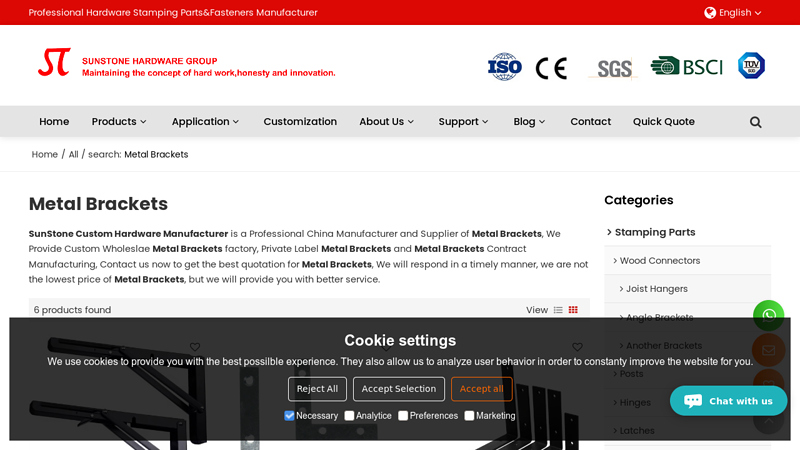Click the floating back-to-top arrow
Screen dimensions: 800x450
pos(768,421)
